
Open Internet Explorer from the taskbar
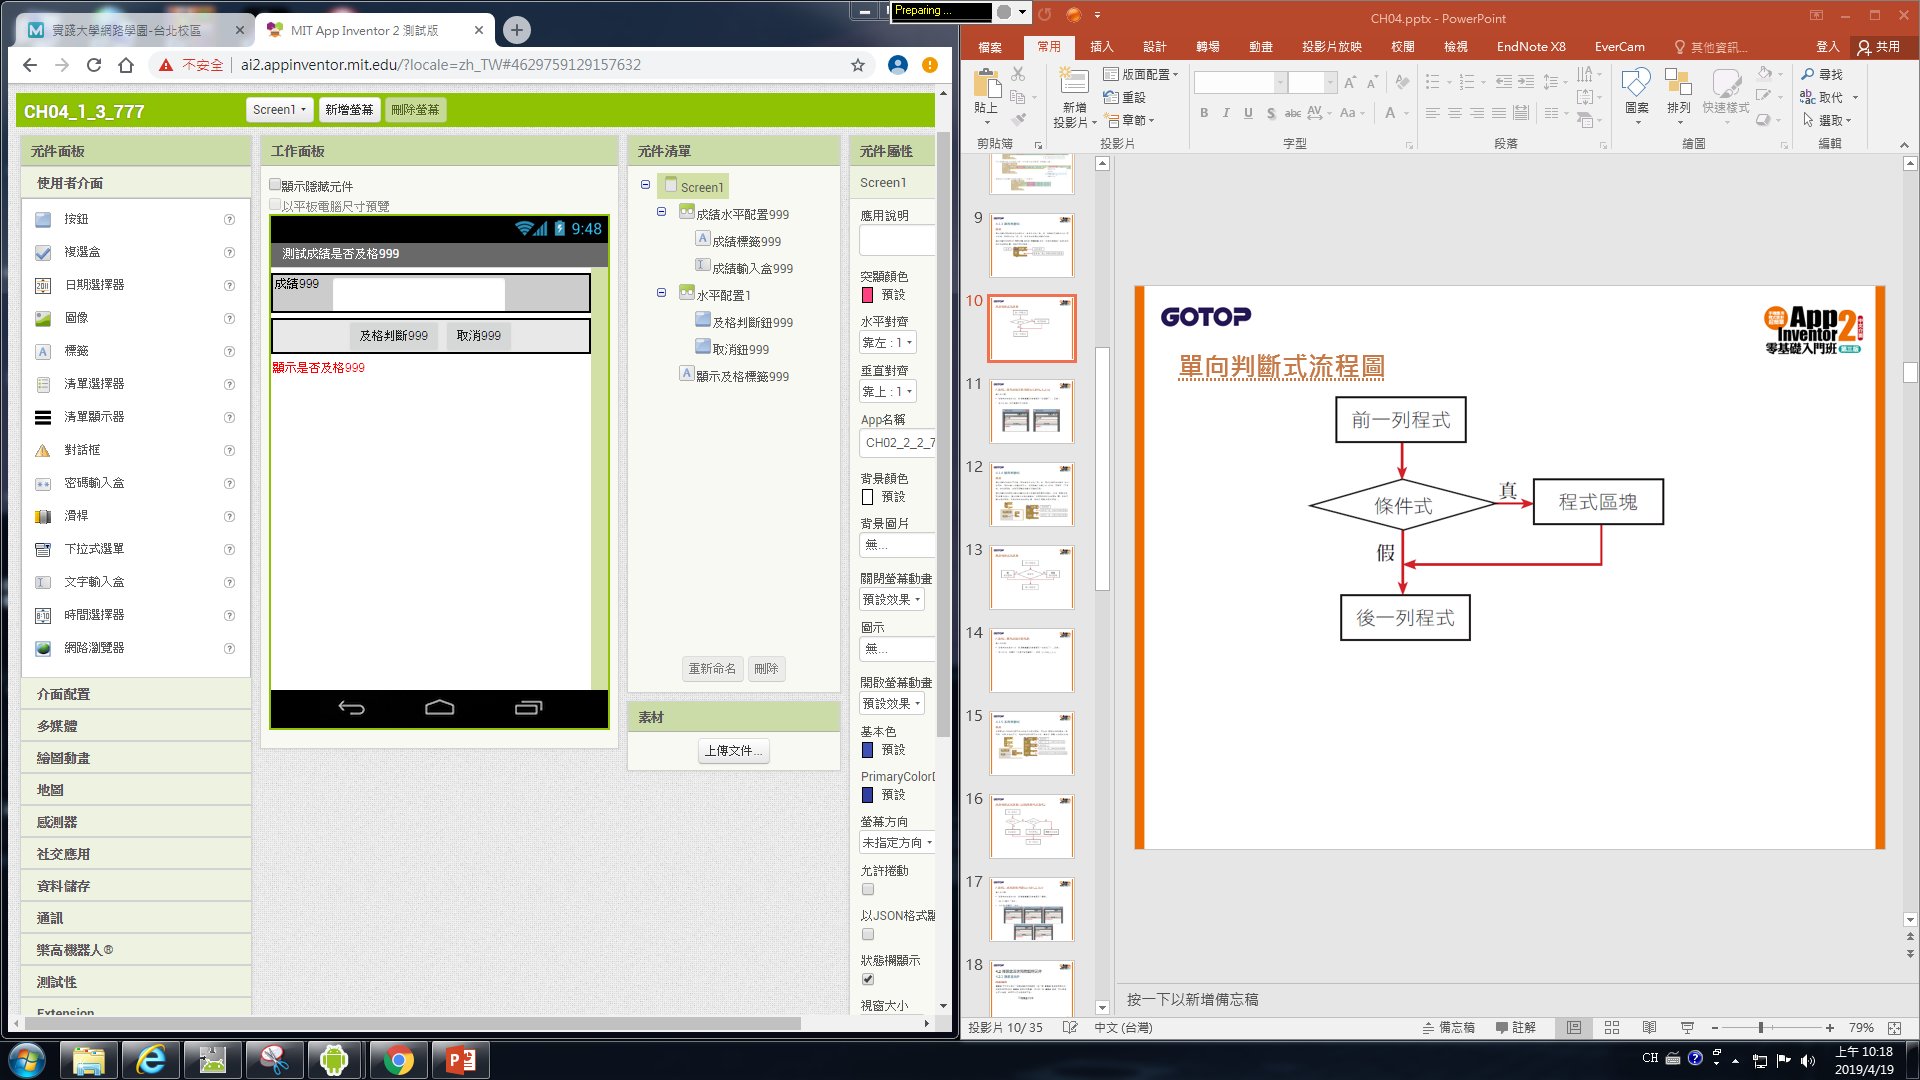[151, 1060]
